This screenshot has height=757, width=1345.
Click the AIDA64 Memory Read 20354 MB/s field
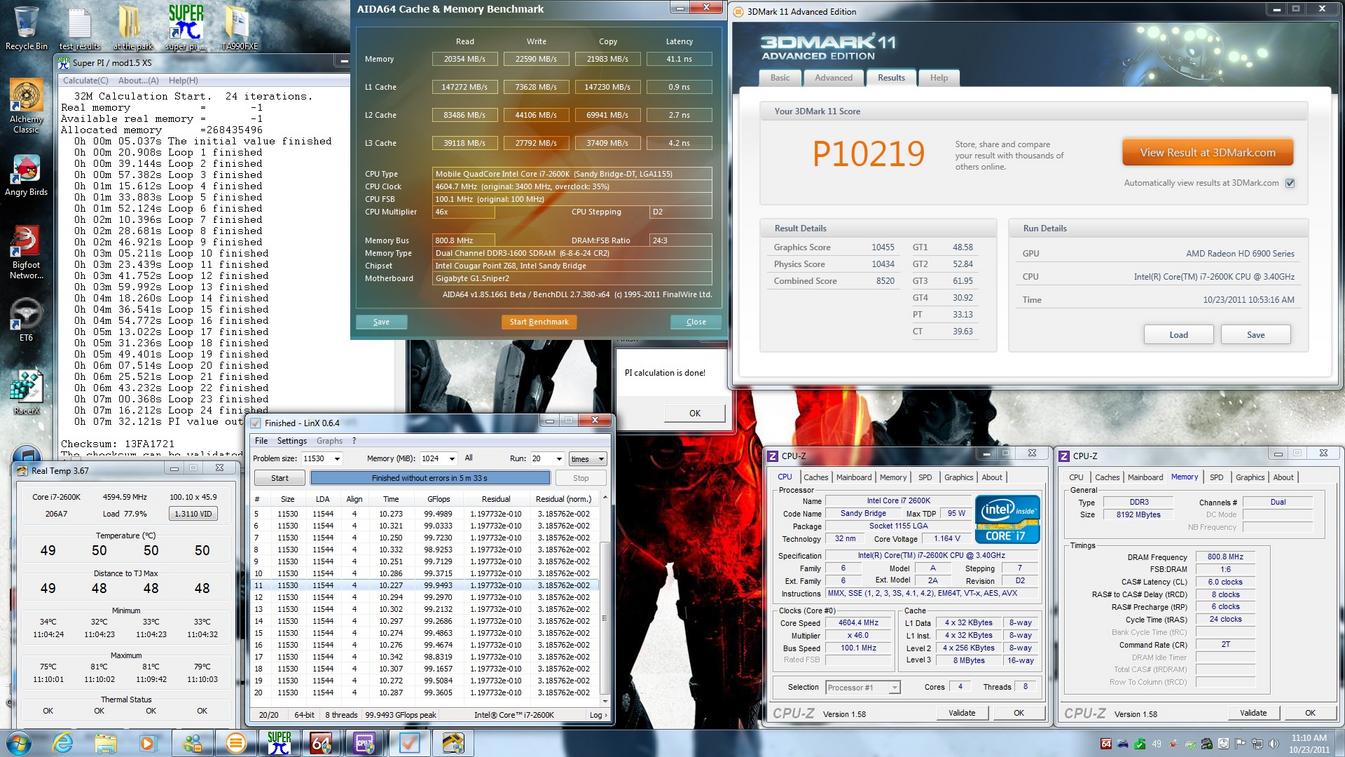pyautogui.click(x=464, y=59)
